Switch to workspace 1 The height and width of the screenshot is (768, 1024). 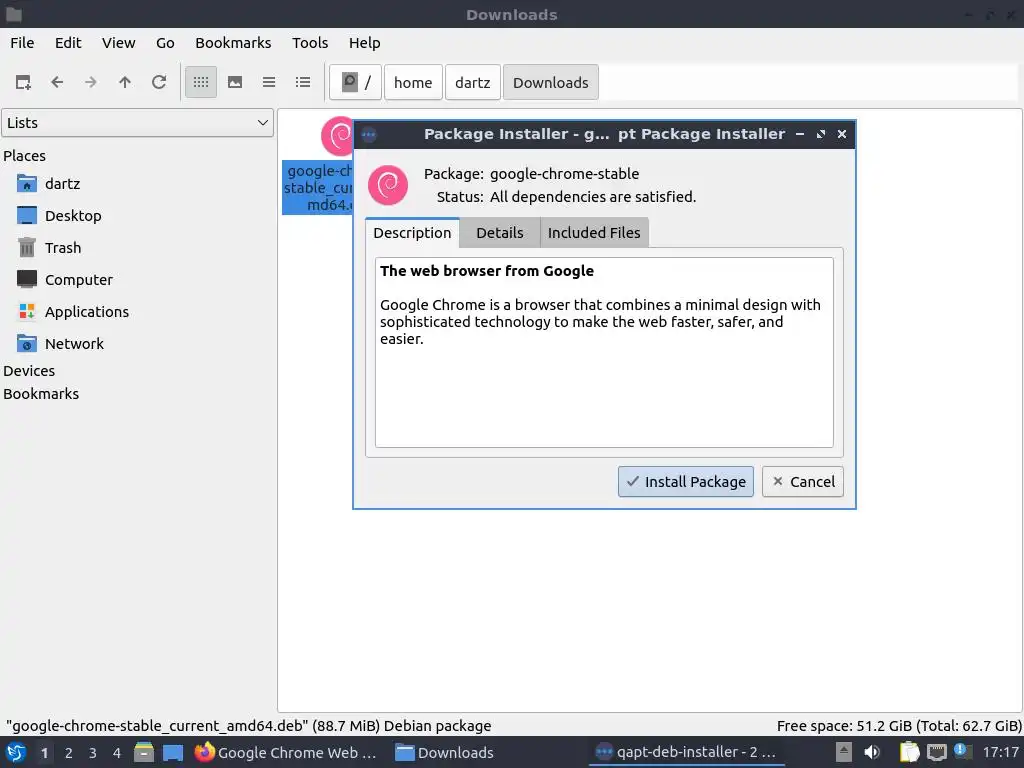(44, 753)
